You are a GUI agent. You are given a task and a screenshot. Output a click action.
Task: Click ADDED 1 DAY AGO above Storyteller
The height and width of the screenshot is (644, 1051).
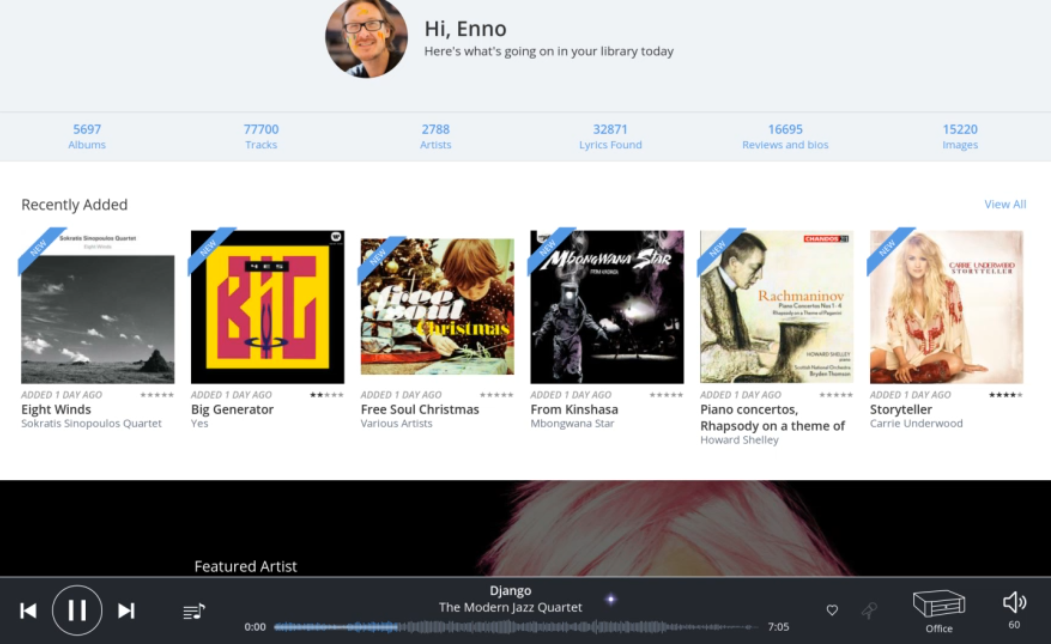[910, 395]
